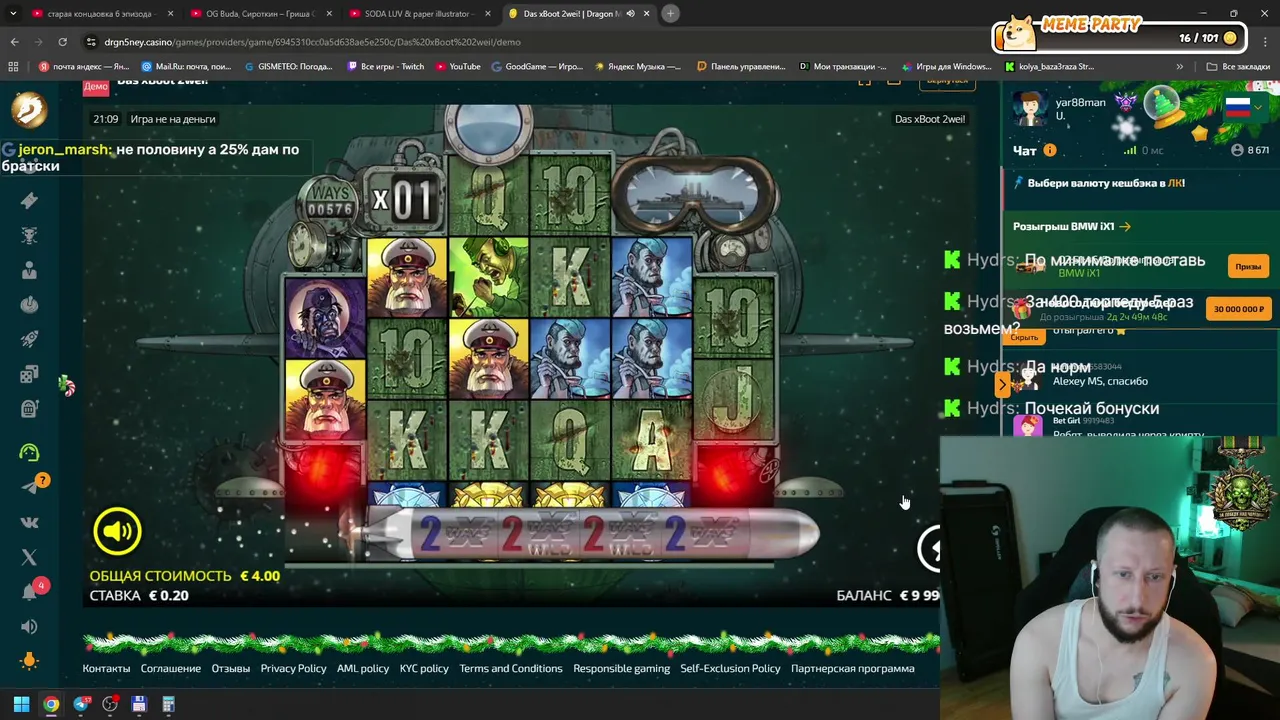This screenshot has width=1280, height=720.
Task: Click the Privacy Policy footer link
Action: [293, 668]
